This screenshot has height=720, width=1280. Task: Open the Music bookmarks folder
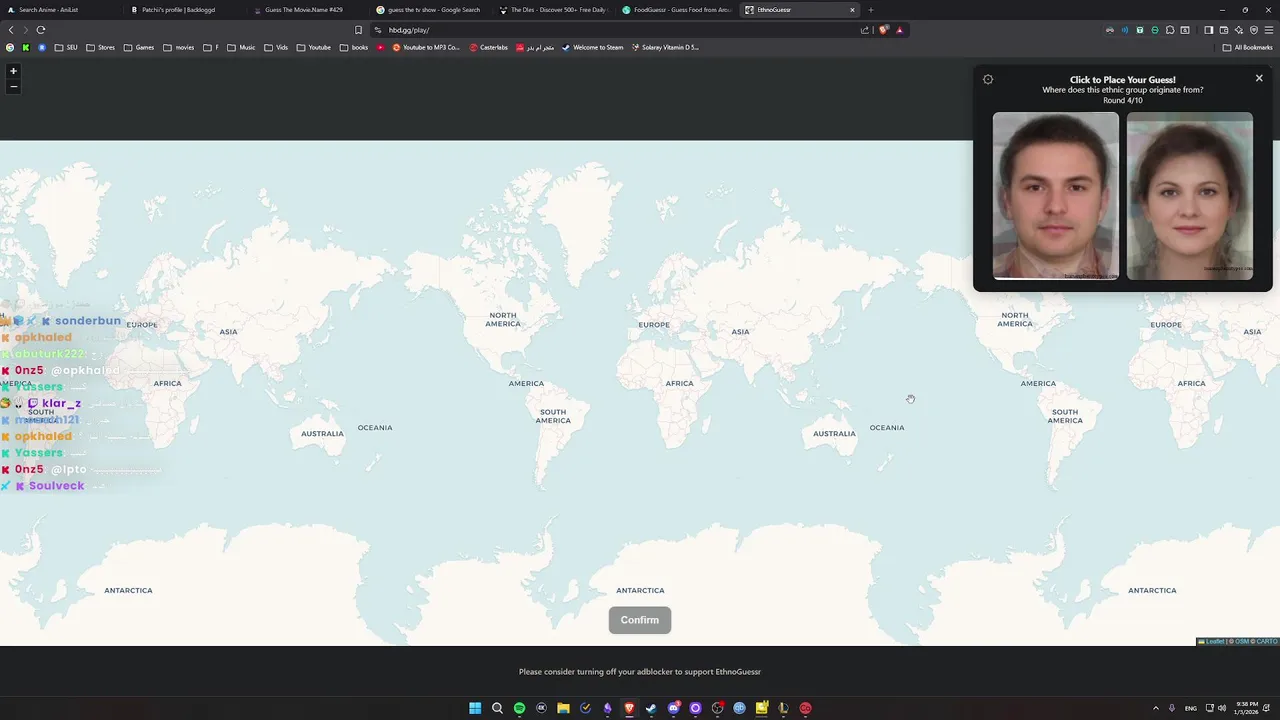click(x=241, y=47)
